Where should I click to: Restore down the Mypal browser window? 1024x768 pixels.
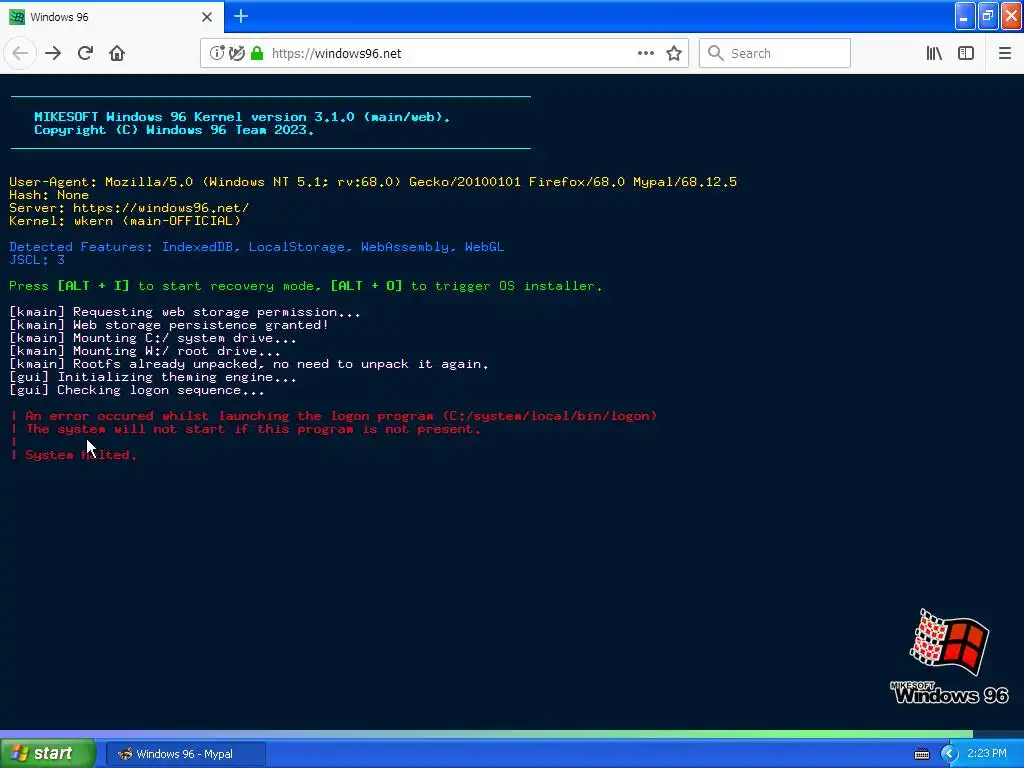988,16
